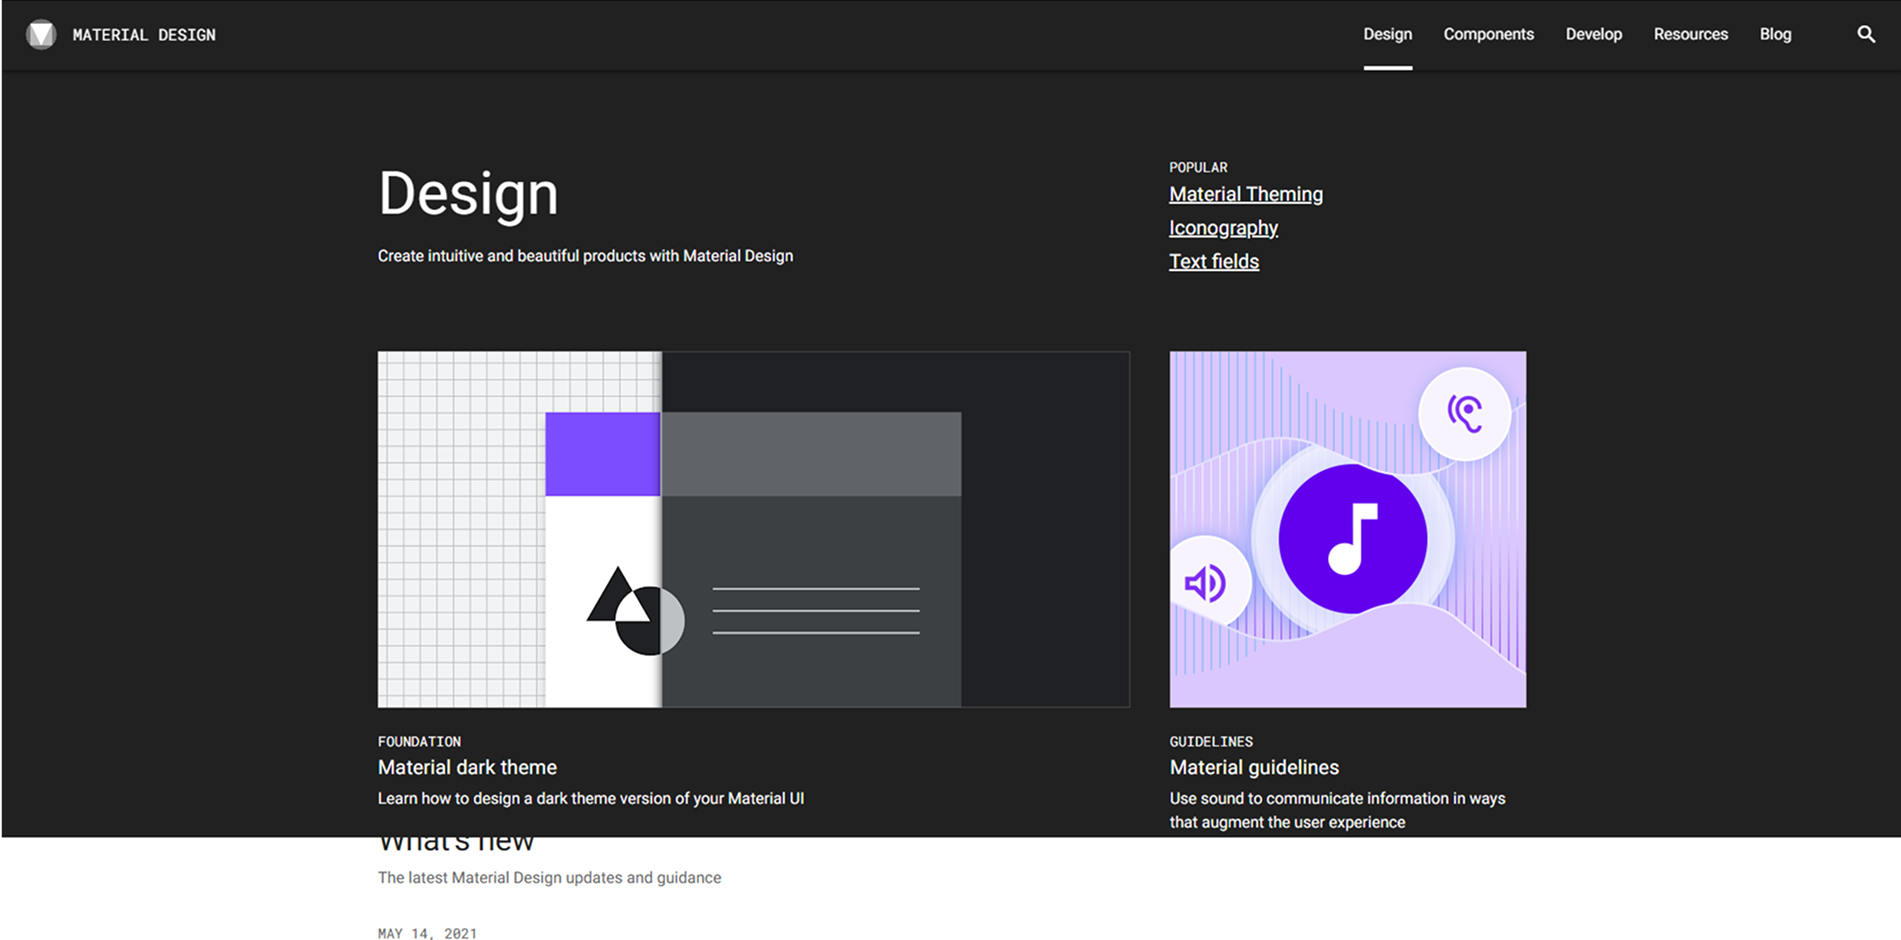Click the purple music note circle
The image size is (1901, 940).
click(1352, 538)
